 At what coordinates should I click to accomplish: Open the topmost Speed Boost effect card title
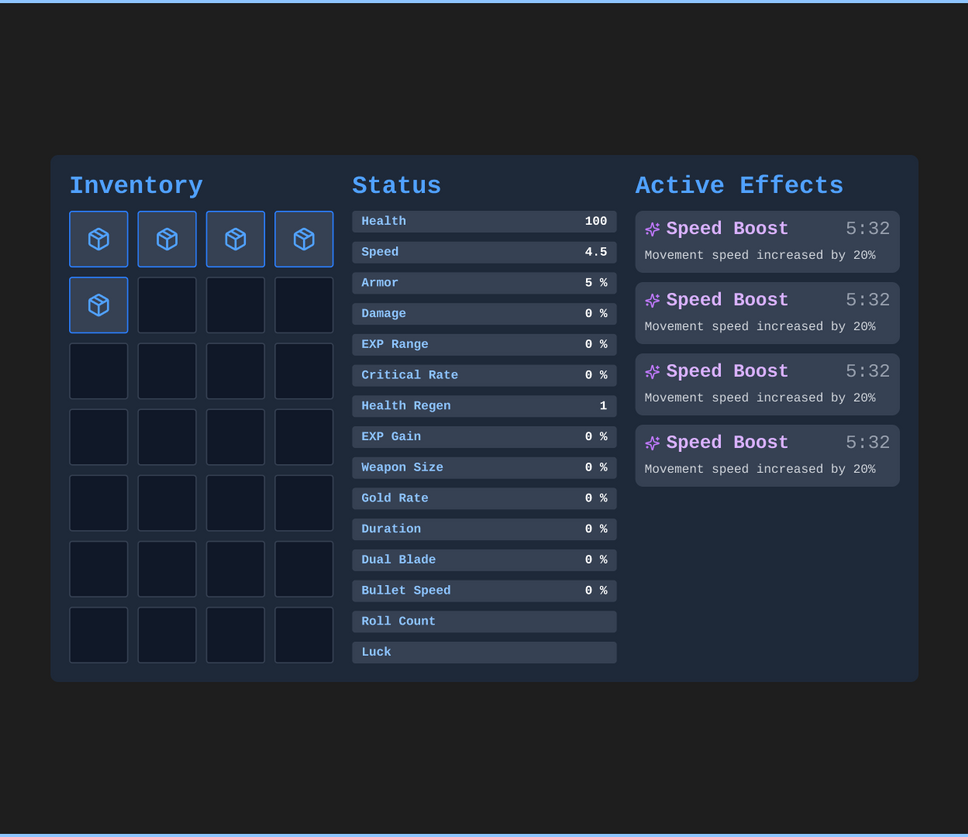[x=727, y=228]
